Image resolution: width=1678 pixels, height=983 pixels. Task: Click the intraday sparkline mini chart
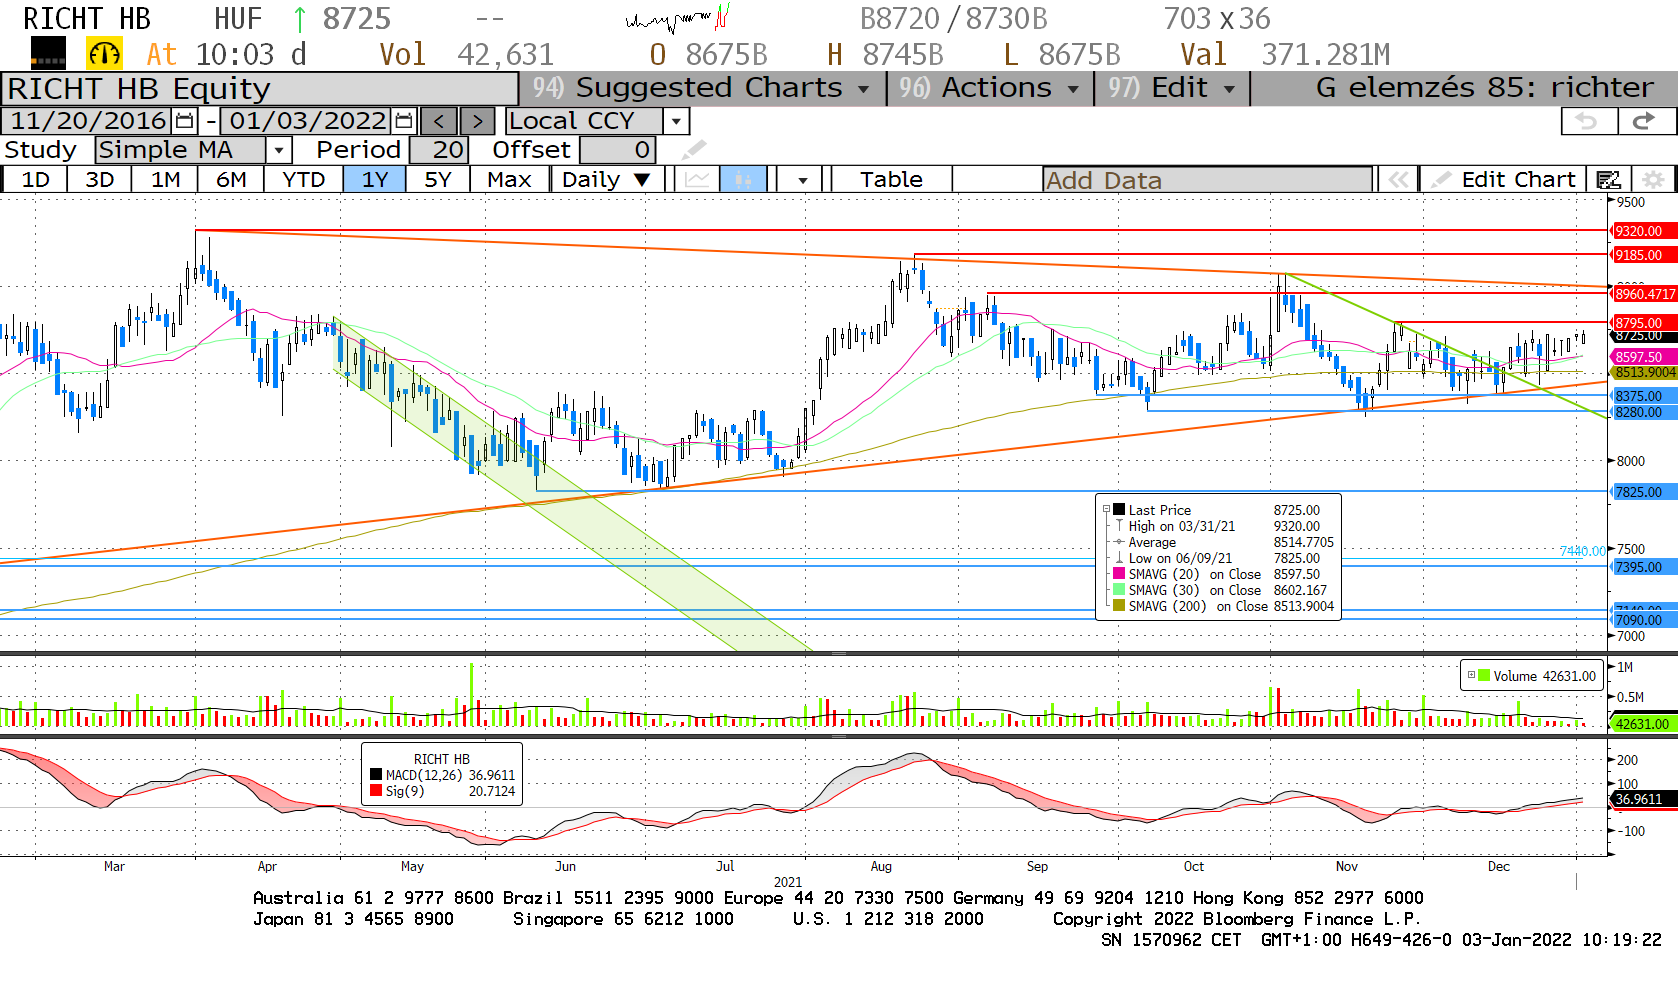click(678, 18)
